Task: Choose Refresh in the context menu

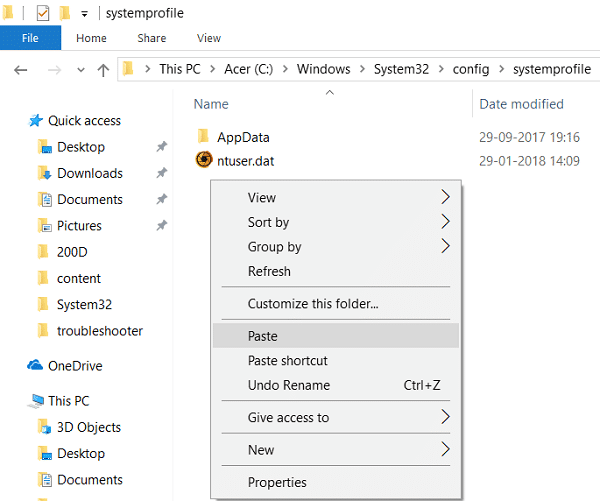Action: point(269,271)
